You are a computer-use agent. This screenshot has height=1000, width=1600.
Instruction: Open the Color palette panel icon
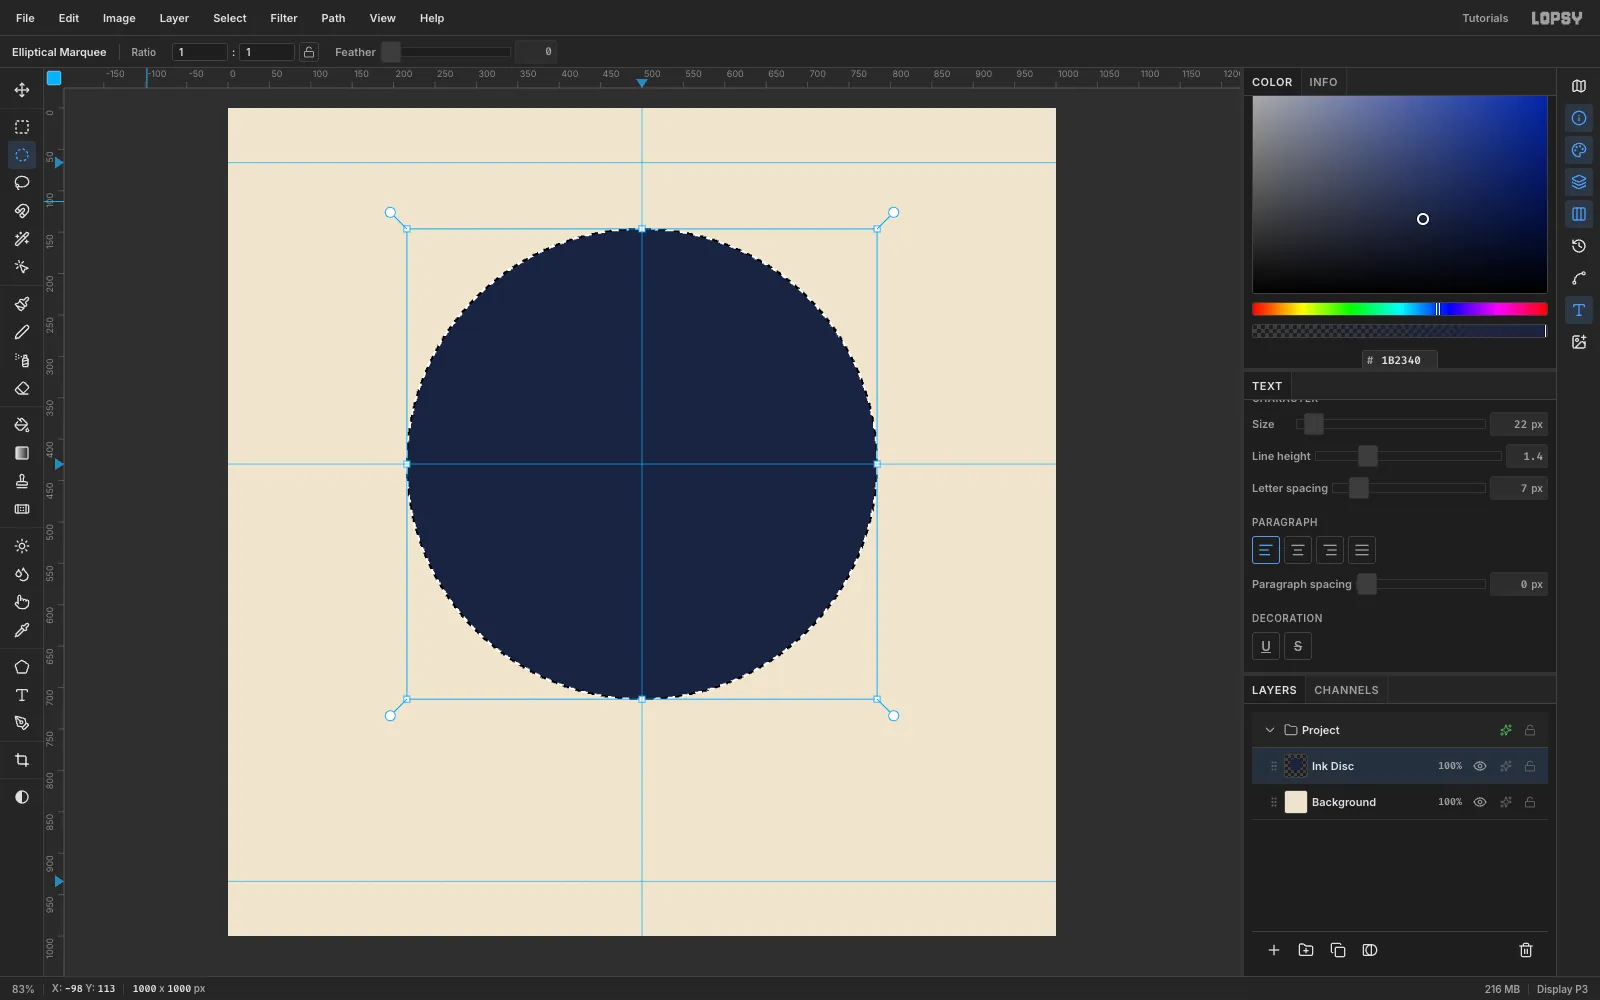point(1579,150)
